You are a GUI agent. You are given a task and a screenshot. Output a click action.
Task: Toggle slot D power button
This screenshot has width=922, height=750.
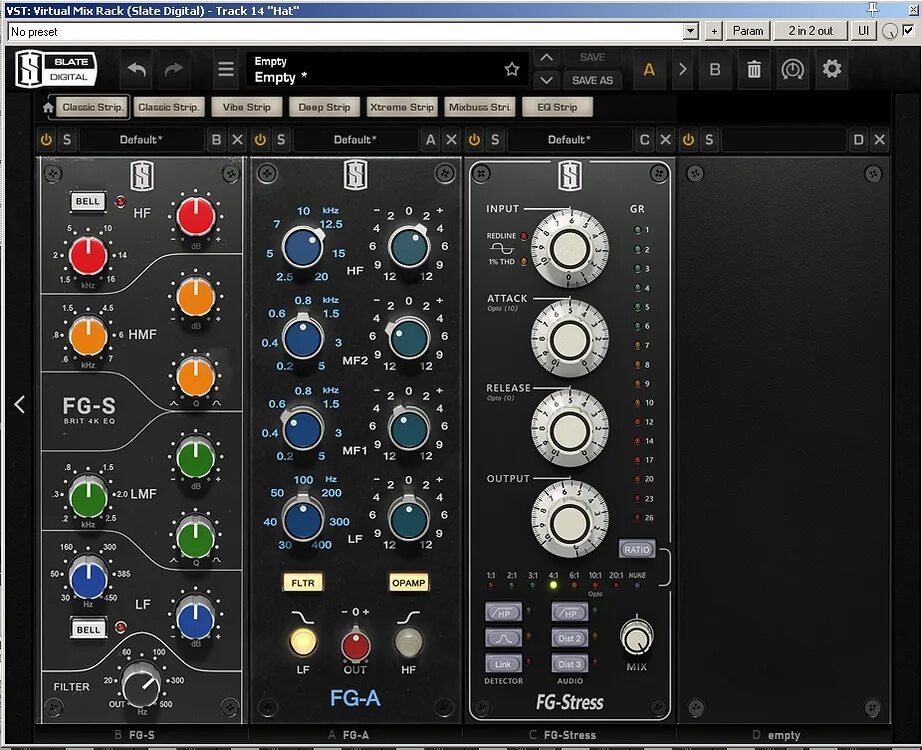point(689,139)
